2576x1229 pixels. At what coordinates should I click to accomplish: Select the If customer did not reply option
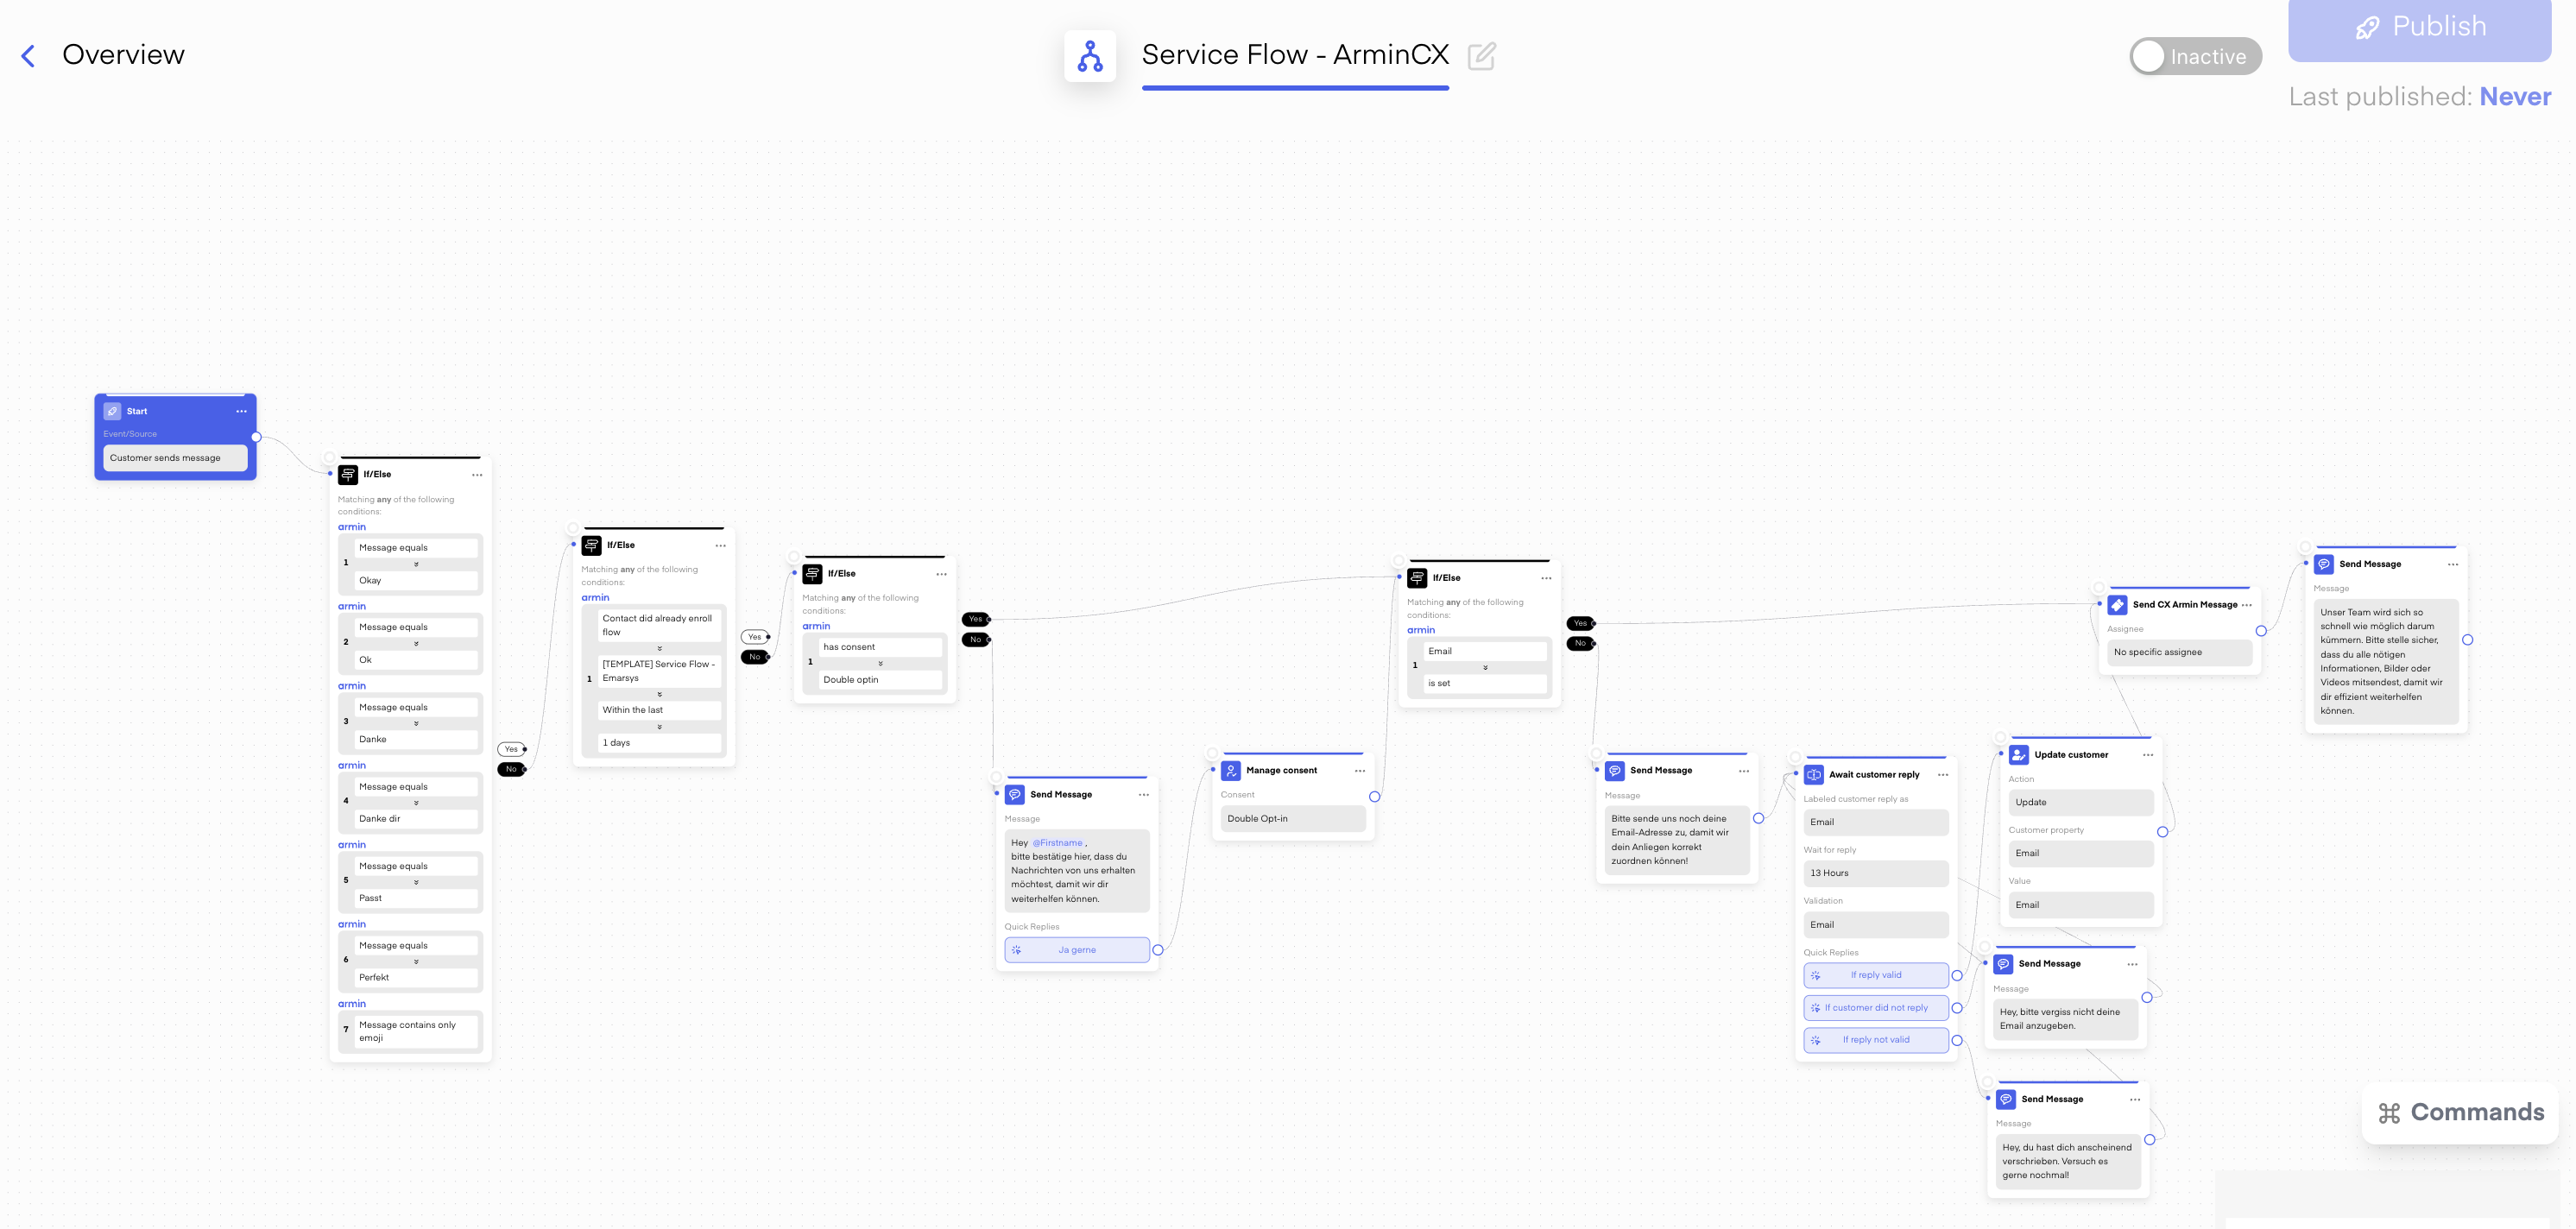point(1875,1008)
